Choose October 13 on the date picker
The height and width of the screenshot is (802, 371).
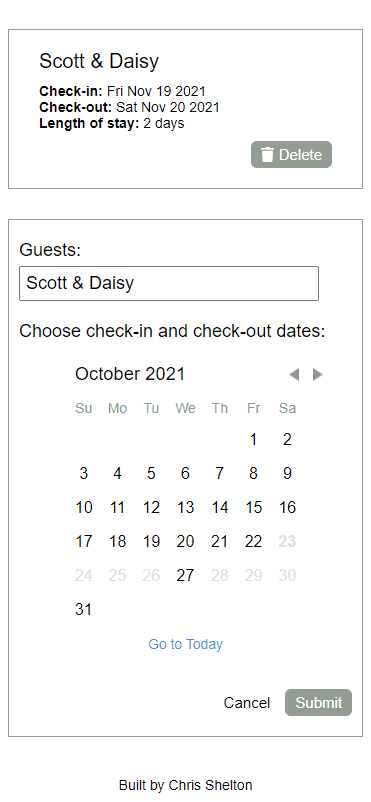(185, 507)
